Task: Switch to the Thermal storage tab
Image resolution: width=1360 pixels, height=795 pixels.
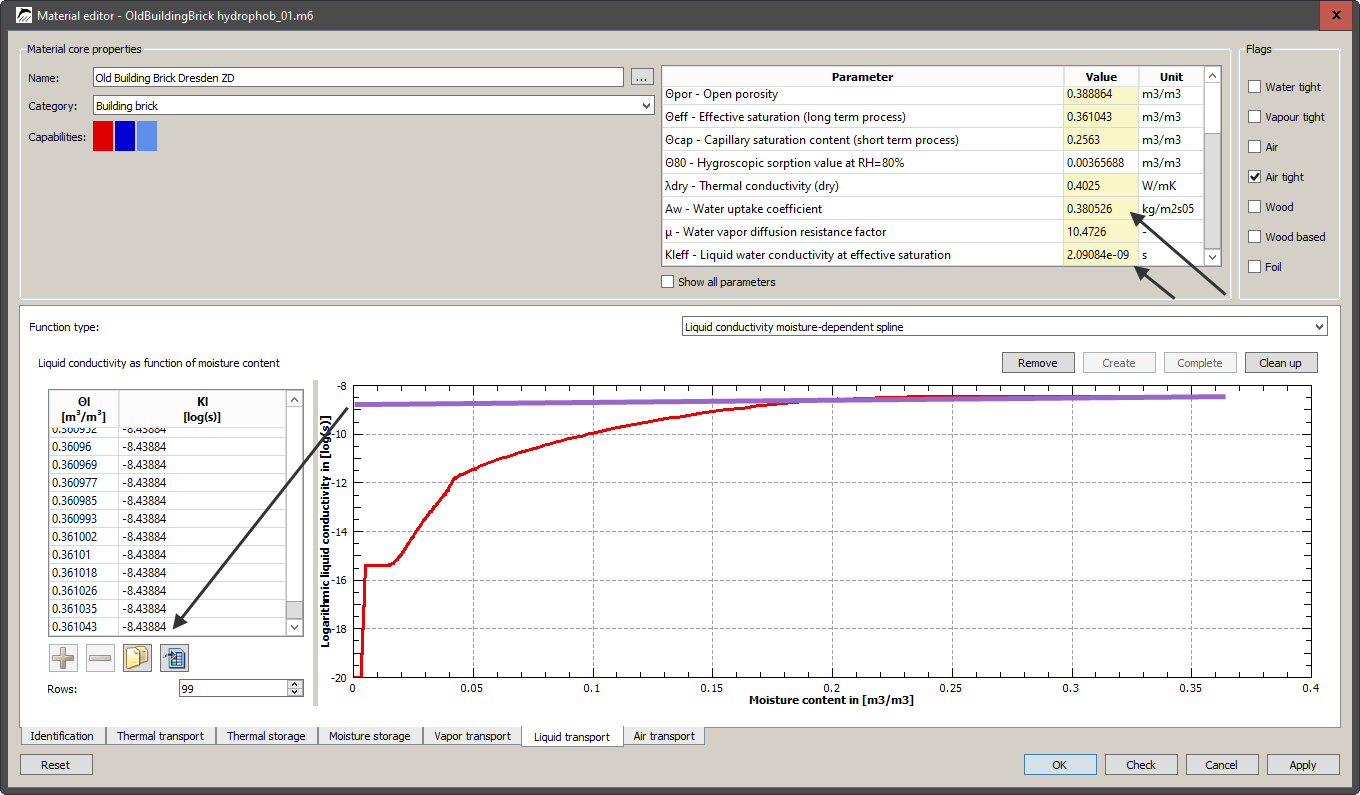Action: click(266, 736)
